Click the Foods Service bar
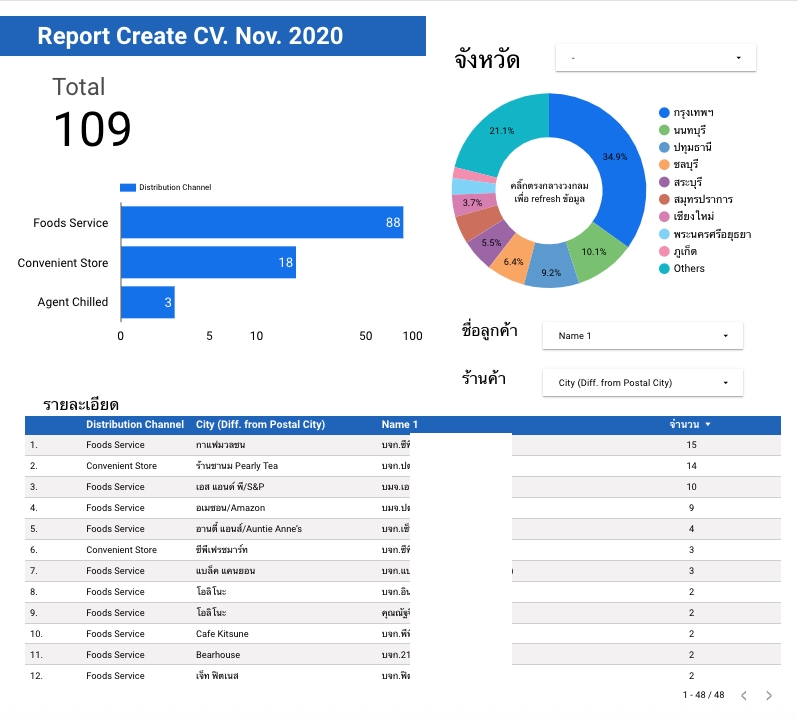This screenshot has width=798, height=721. coord(261,223)
